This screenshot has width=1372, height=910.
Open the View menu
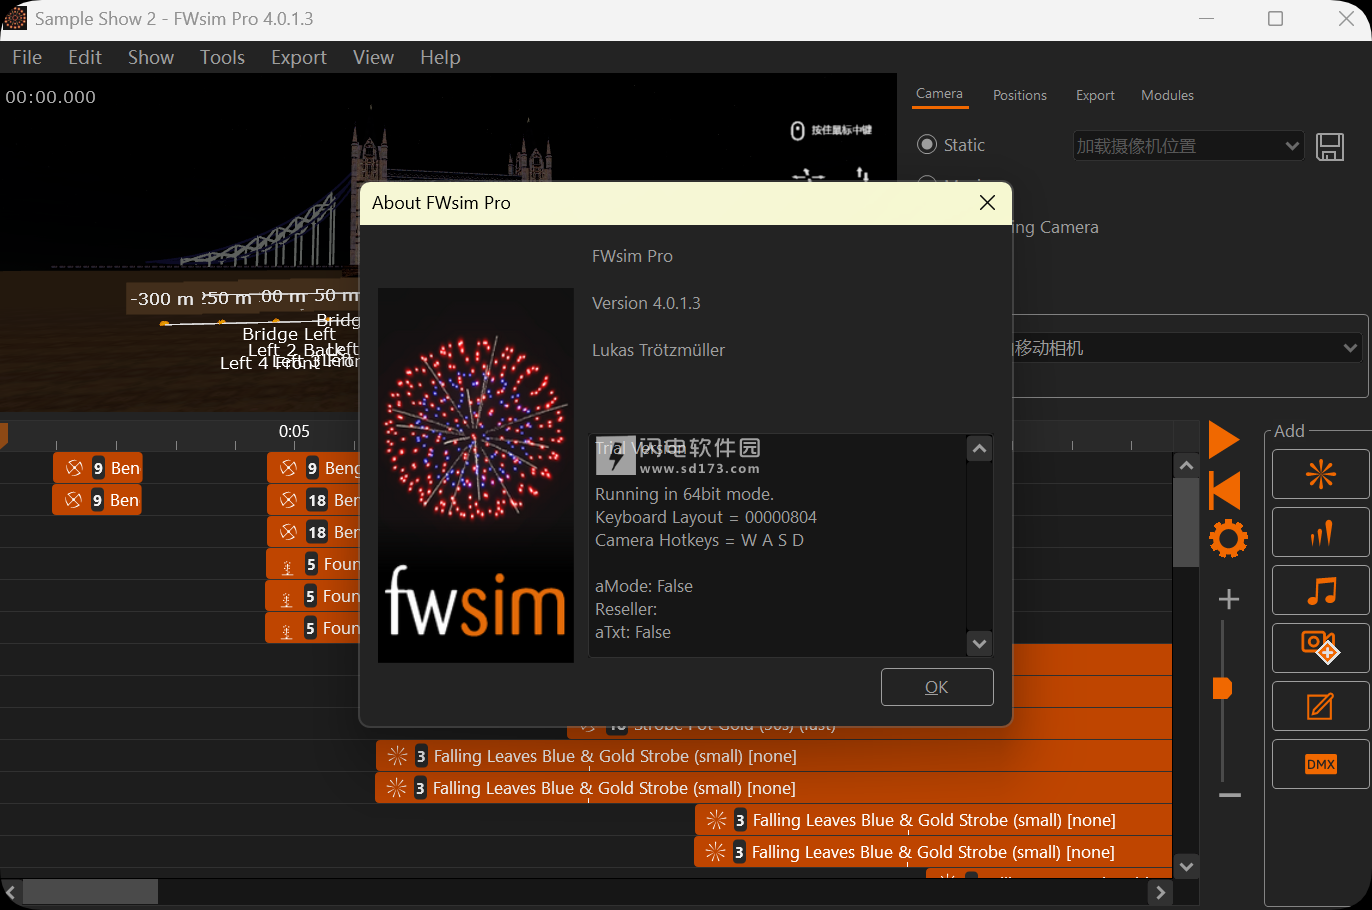(x=373, y=57)
